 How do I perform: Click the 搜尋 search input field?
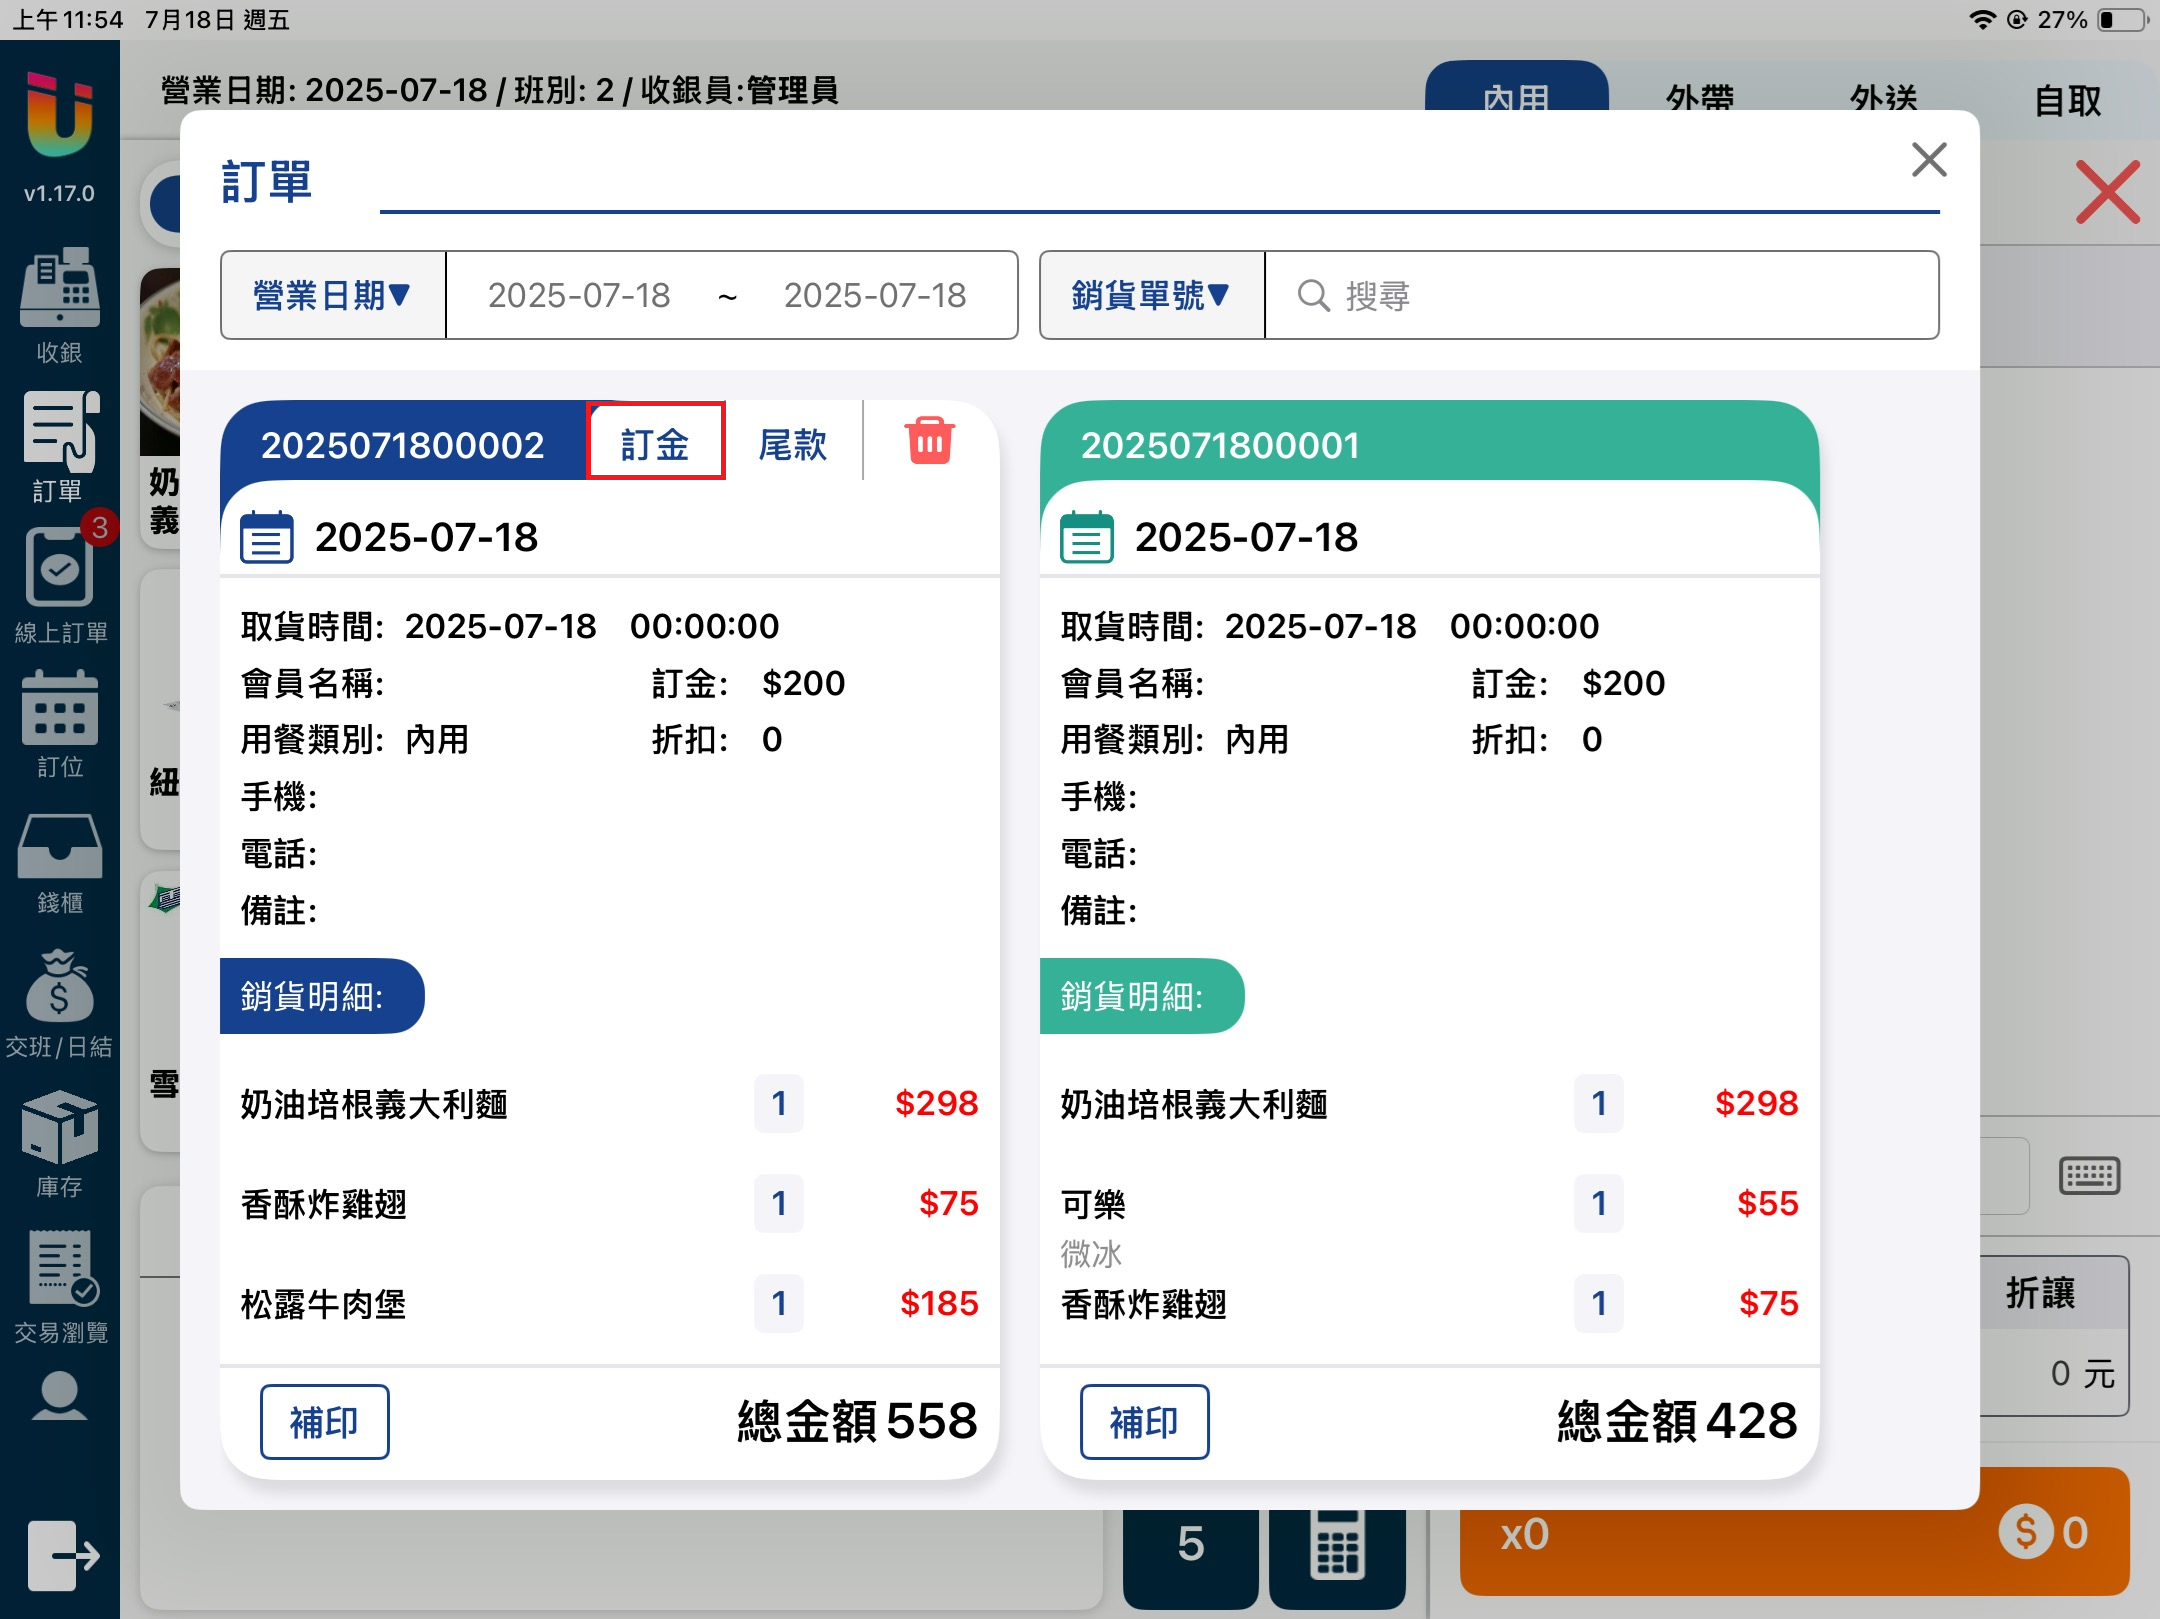tap(1600, 295)
